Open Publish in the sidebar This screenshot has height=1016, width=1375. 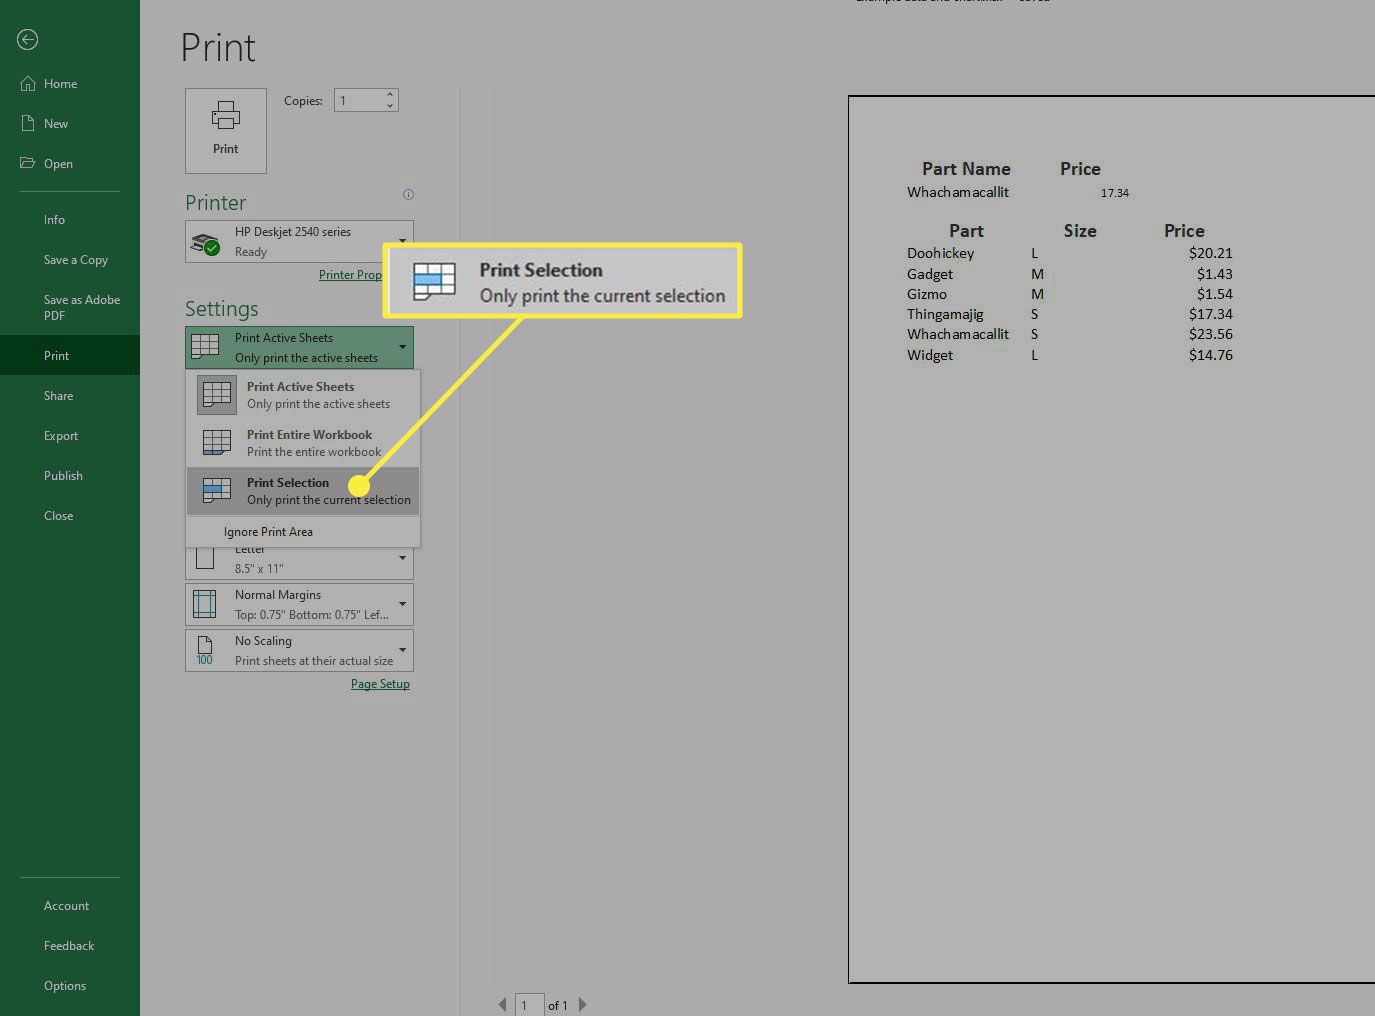tap(63, 476)
